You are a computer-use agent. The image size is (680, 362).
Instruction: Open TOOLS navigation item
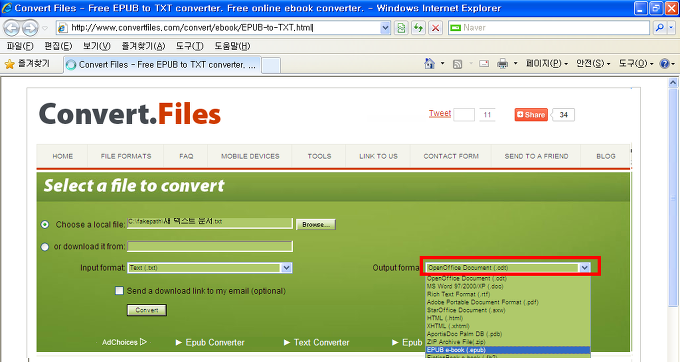(319, 156)
